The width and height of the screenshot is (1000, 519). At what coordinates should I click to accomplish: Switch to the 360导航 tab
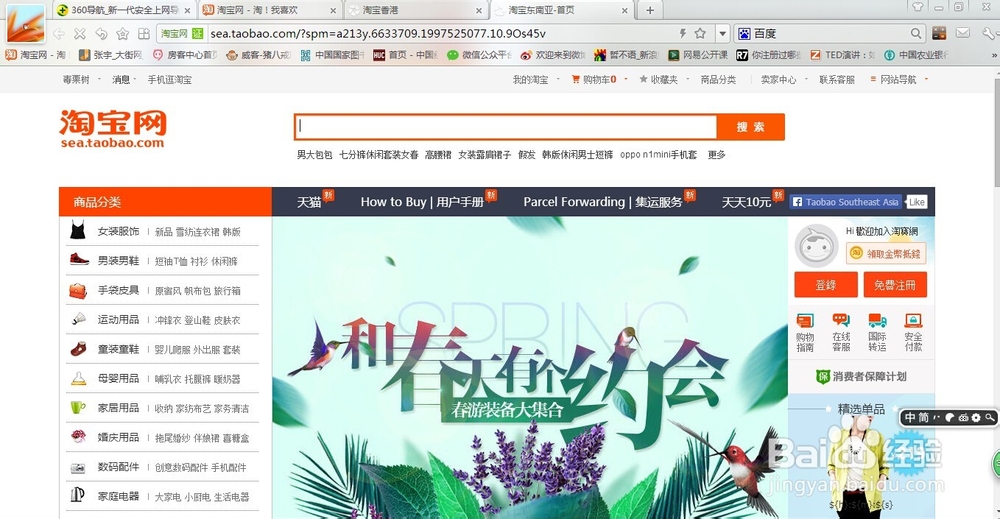tap(124, 10)
